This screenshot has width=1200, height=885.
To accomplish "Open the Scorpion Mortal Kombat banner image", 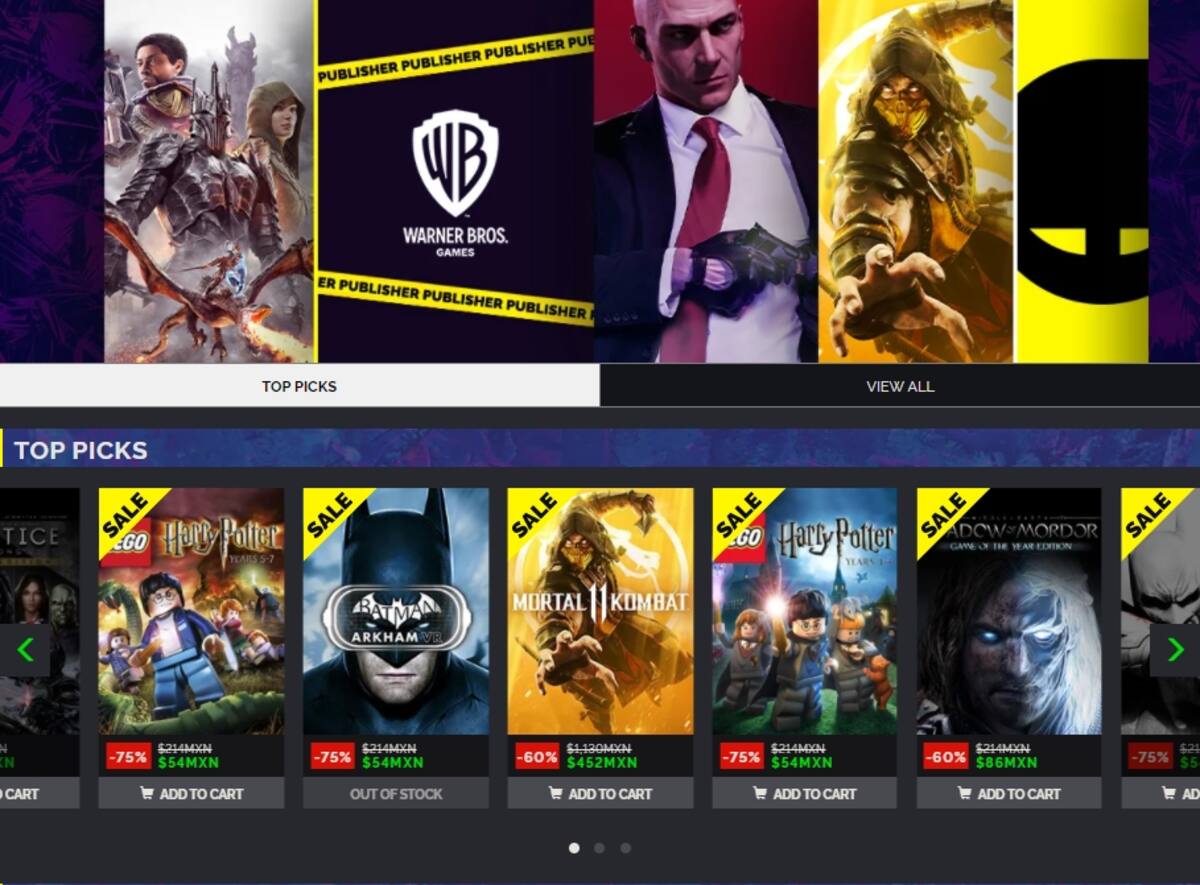I will coord(916,181).
